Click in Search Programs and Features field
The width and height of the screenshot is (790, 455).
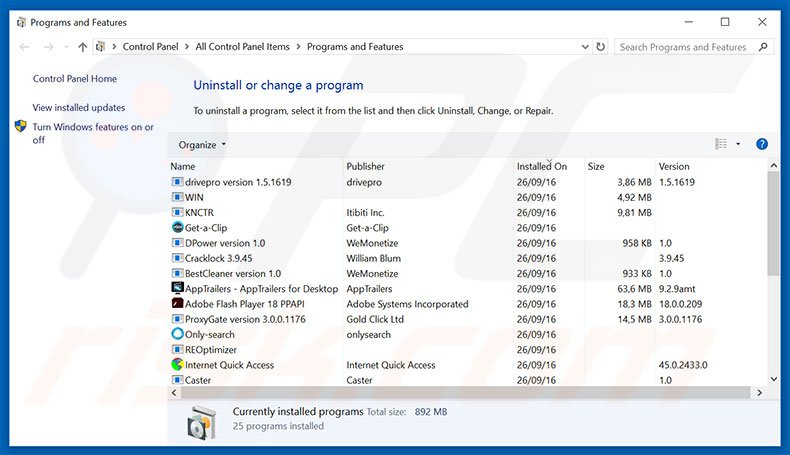(685, 47)
